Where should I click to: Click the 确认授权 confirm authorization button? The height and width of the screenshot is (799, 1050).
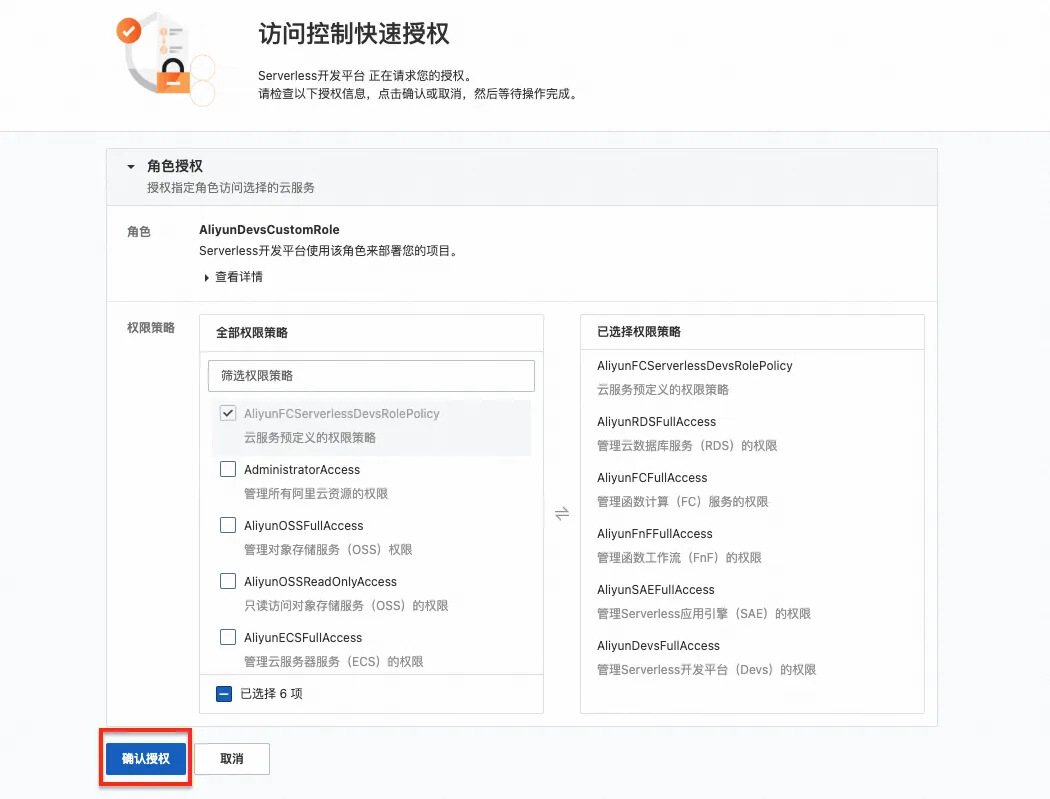point(146,758)
